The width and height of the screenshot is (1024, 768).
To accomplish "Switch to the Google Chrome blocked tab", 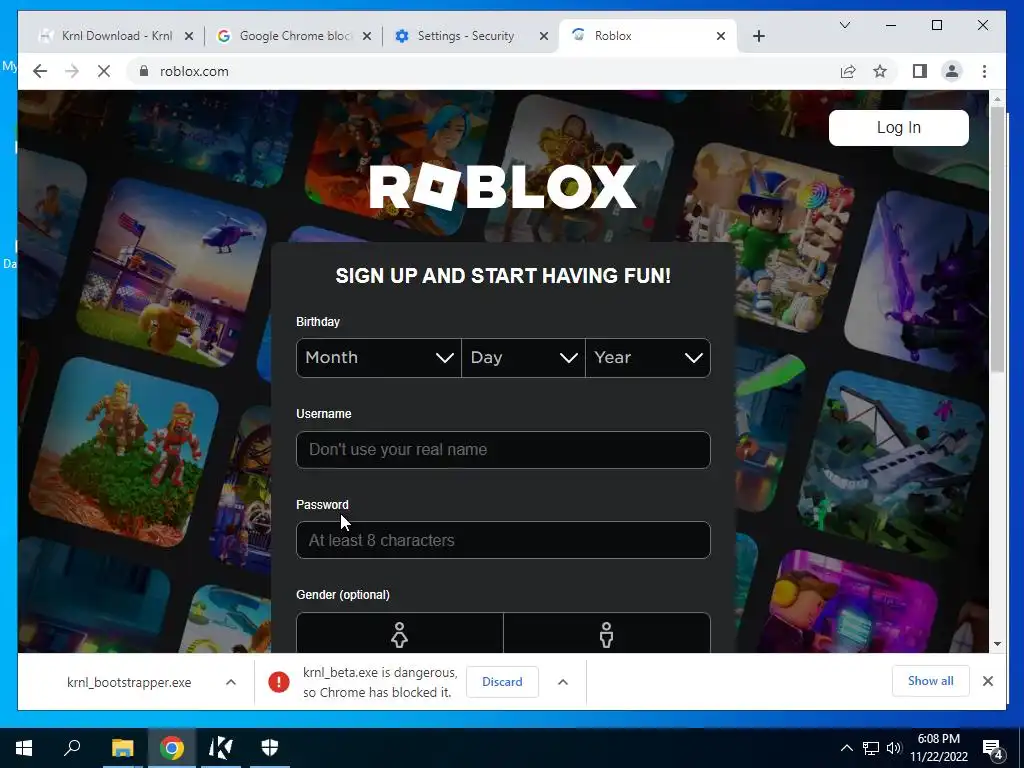I will click(x=293, y=36).
